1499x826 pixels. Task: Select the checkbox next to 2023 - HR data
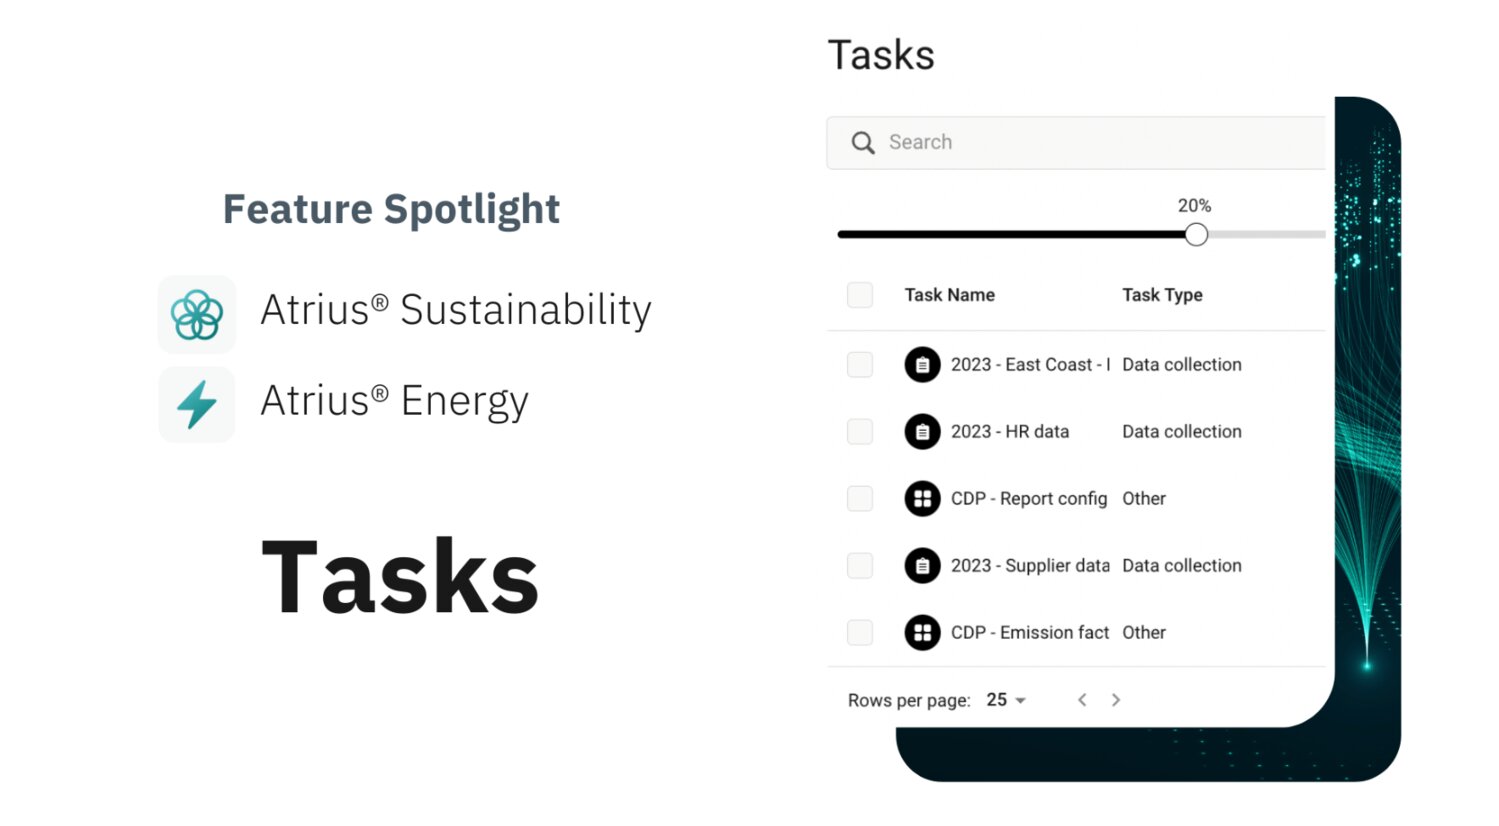pyautogui.click(x=860, y=431)
